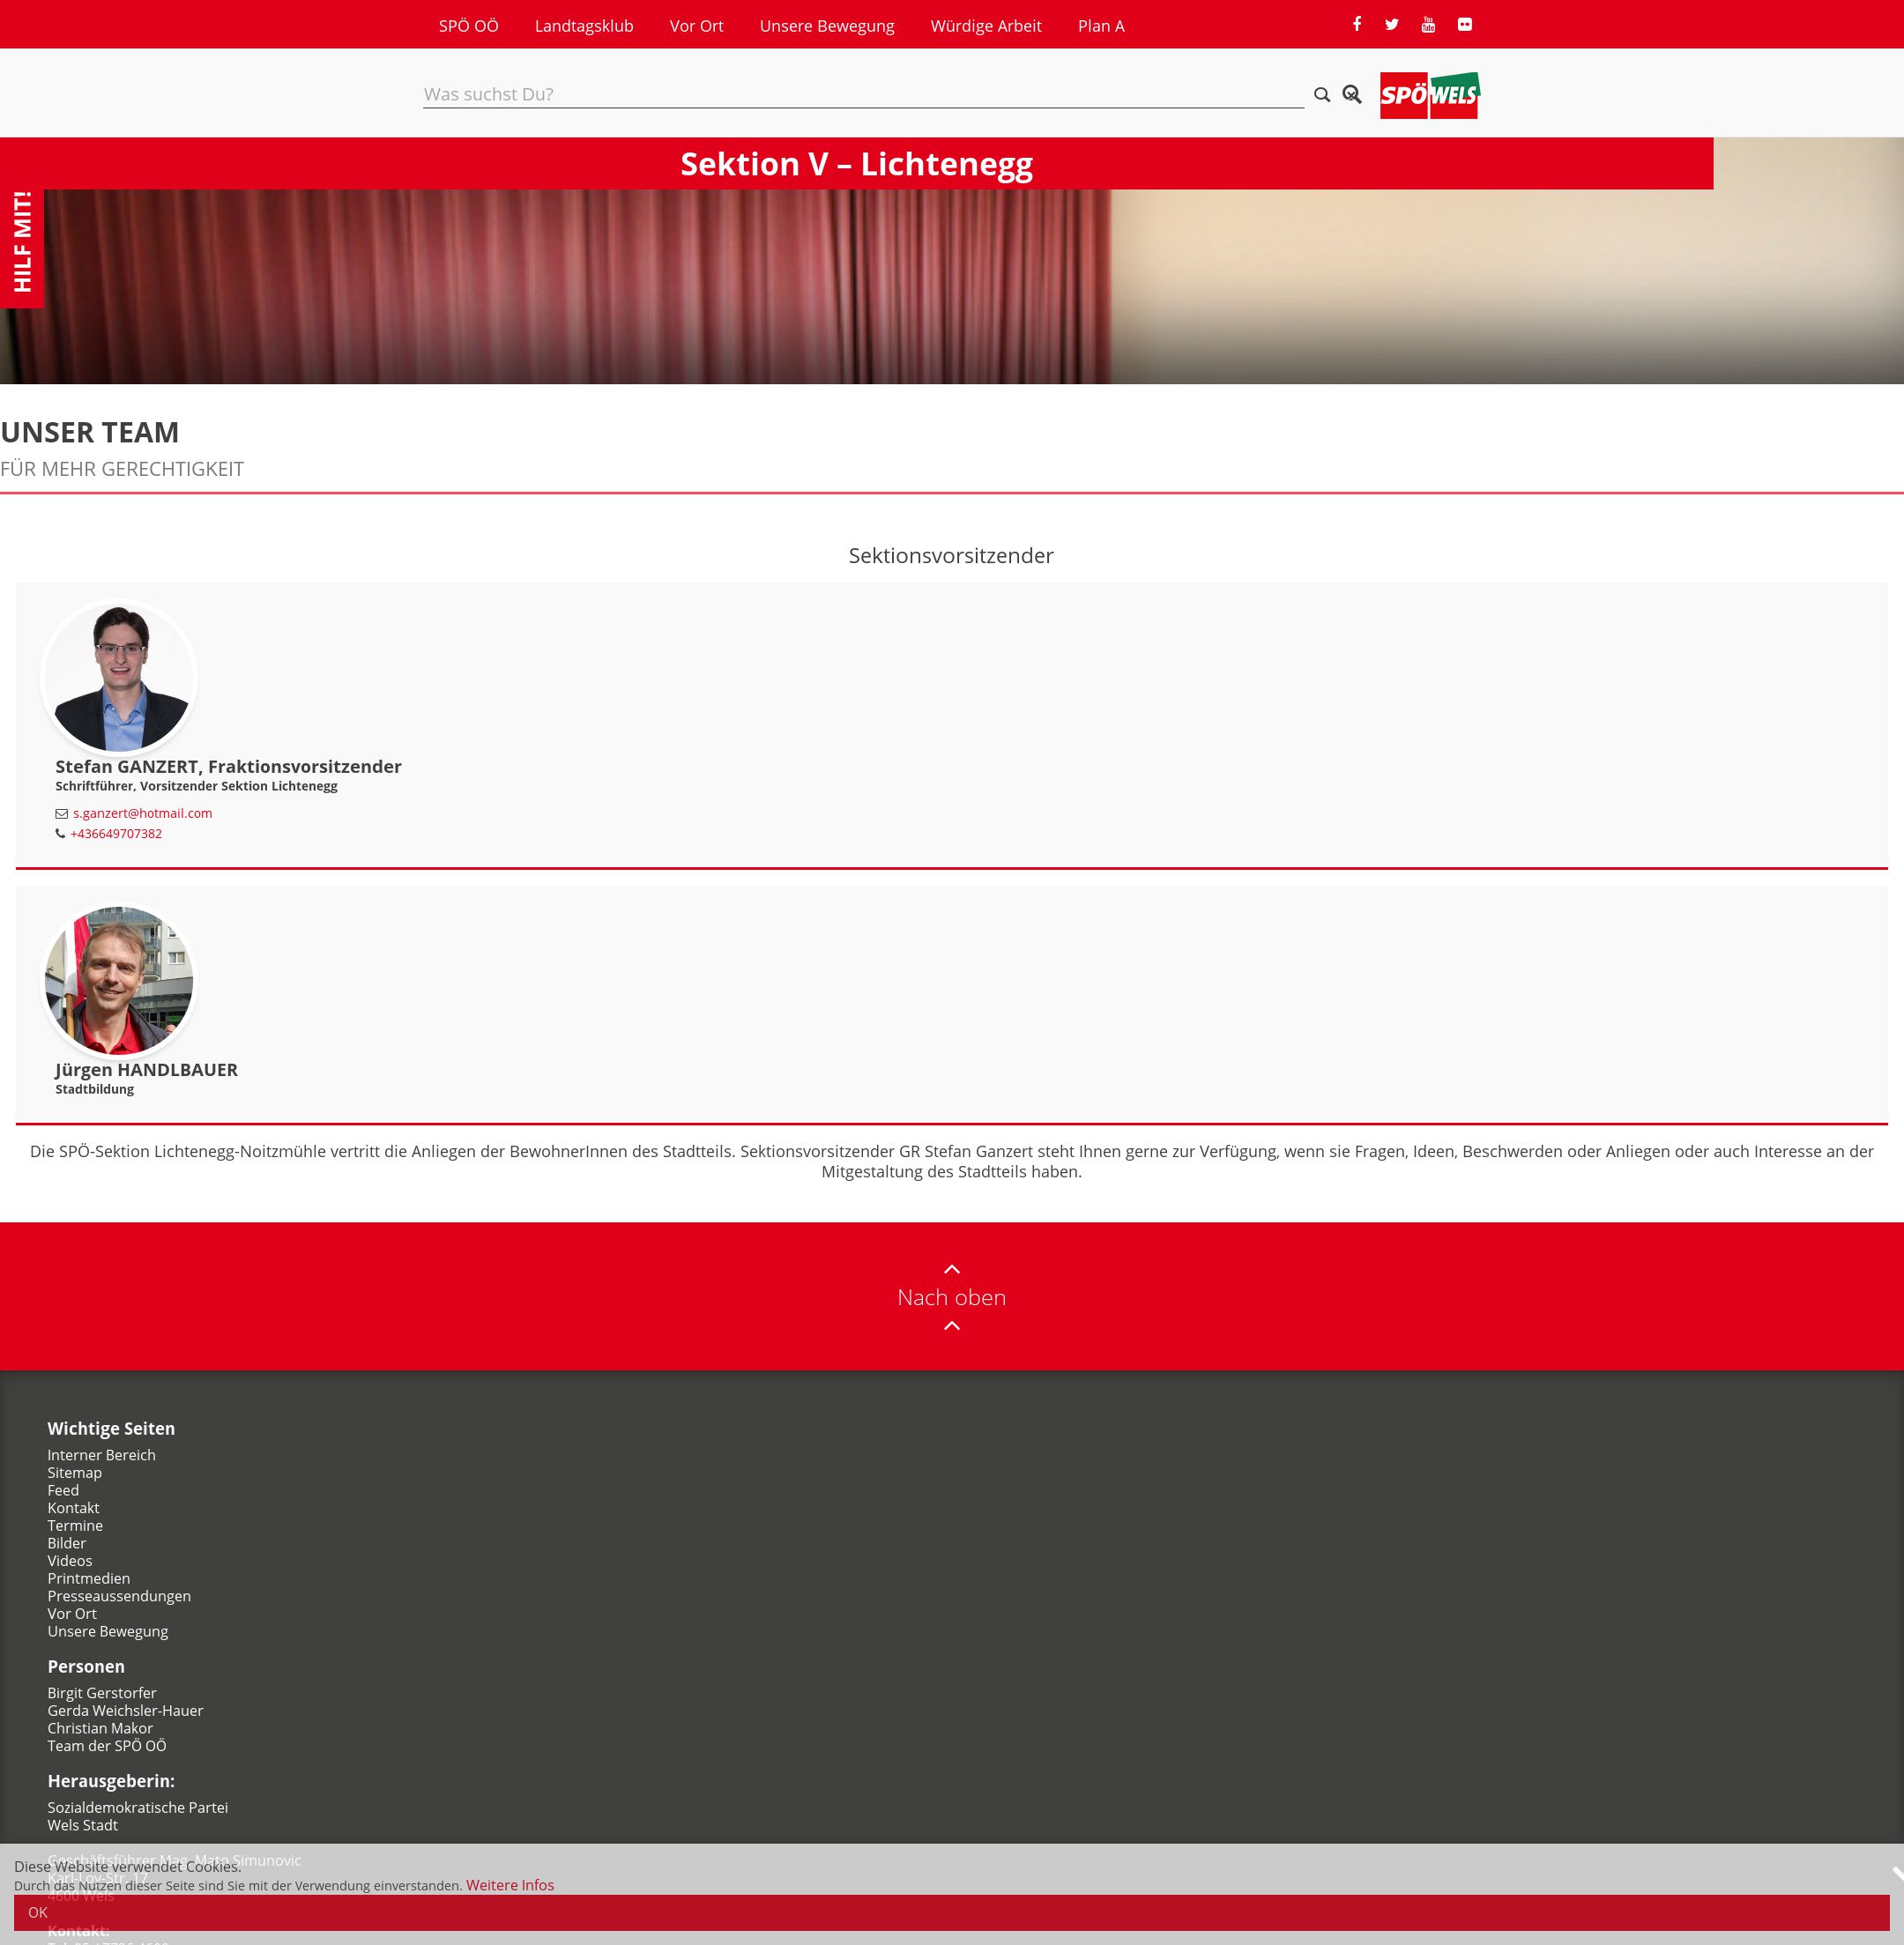Open Birgit Gerstorfer person link
The height and width of the screenshot is (1945, 1904).
point(102,1693)
